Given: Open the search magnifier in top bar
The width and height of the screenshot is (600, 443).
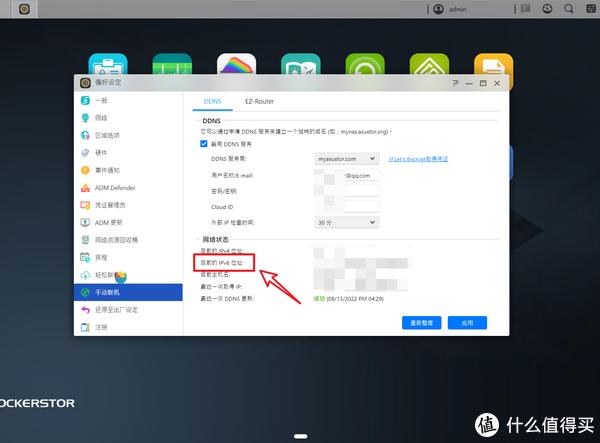Looking at the screenshot, I should click(569, 9).
